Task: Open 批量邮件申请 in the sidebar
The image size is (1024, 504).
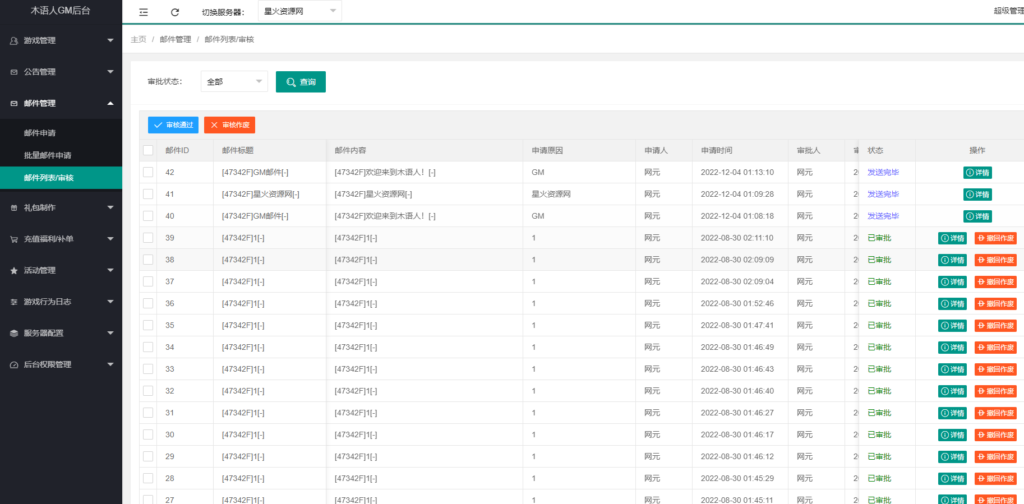Action: coord(47,155)
